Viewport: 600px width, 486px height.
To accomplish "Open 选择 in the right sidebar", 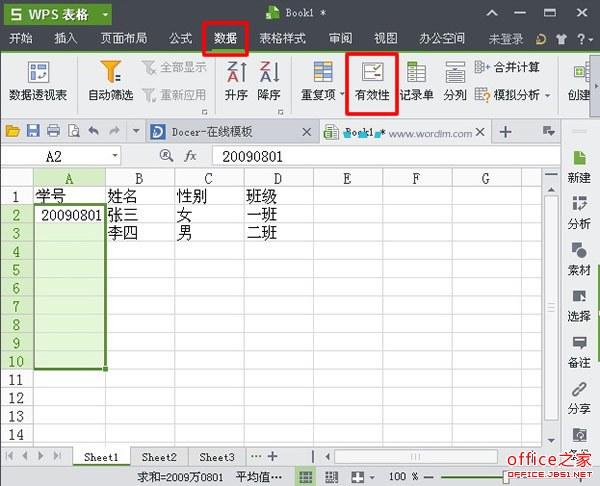I will 579,305.
